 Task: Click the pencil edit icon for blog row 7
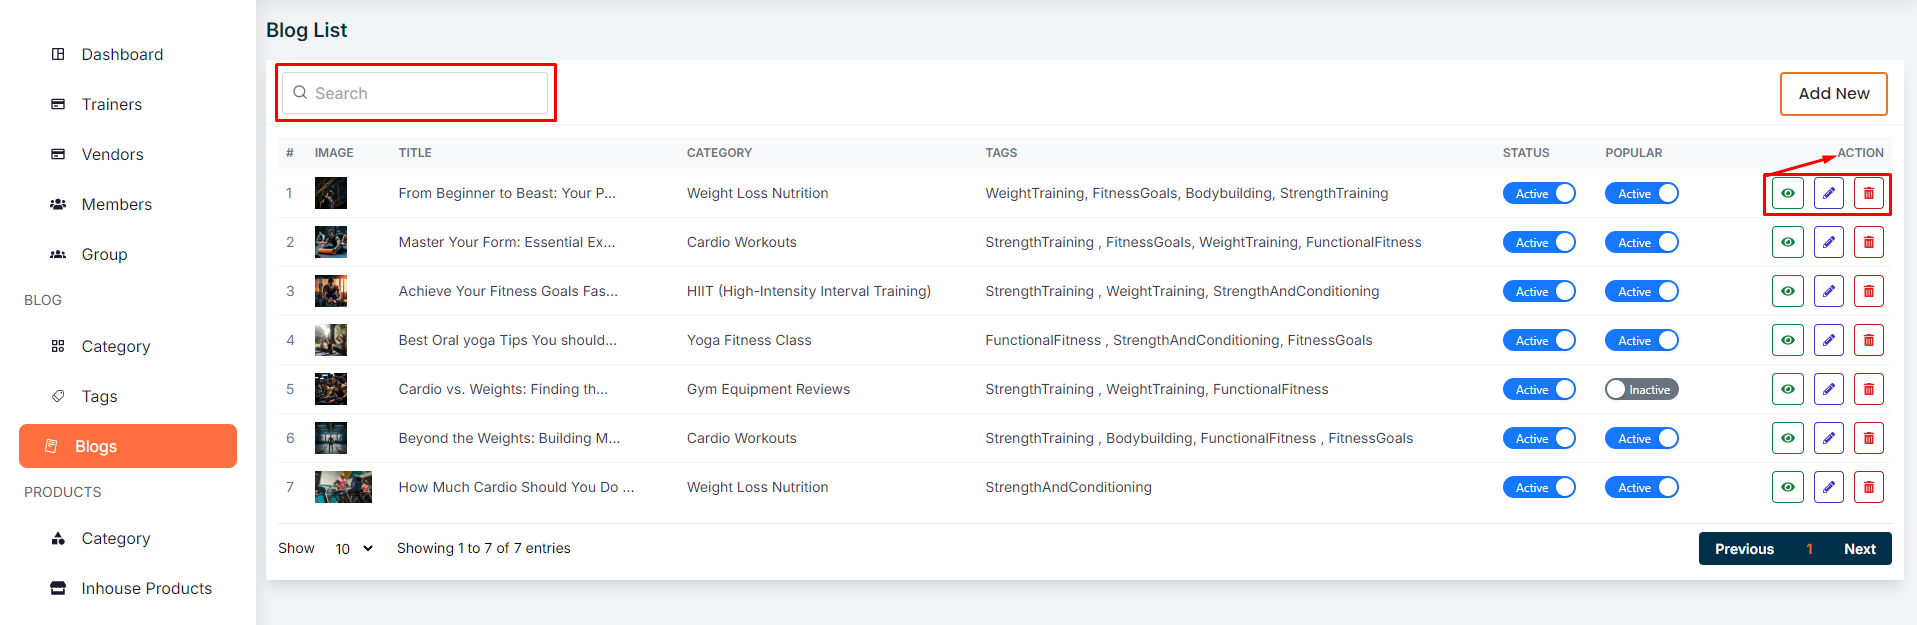(x=1828, y=487)
